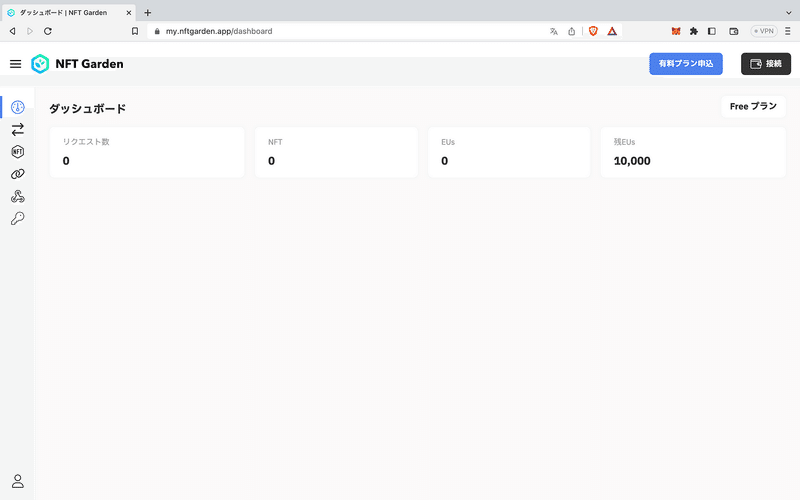Click the ダッシュボード page heading
Viewport: 800px width, 500px height.
coord(87,109)
